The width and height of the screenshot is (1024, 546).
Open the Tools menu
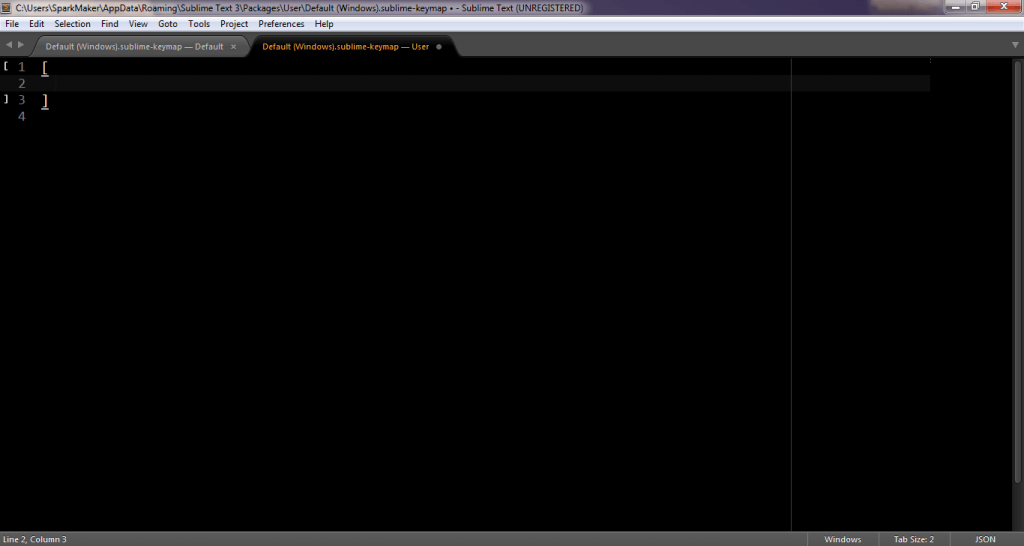(x=199, y=23)
